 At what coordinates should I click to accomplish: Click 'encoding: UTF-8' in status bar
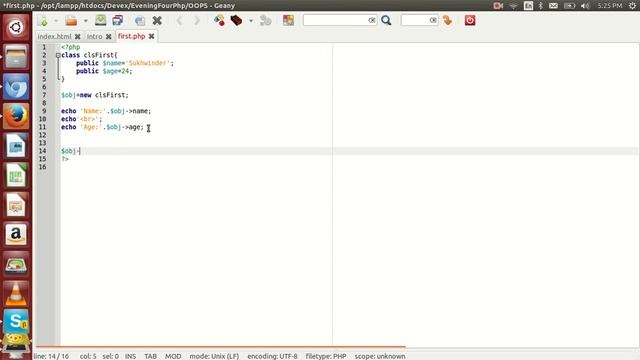click(272, 356)
